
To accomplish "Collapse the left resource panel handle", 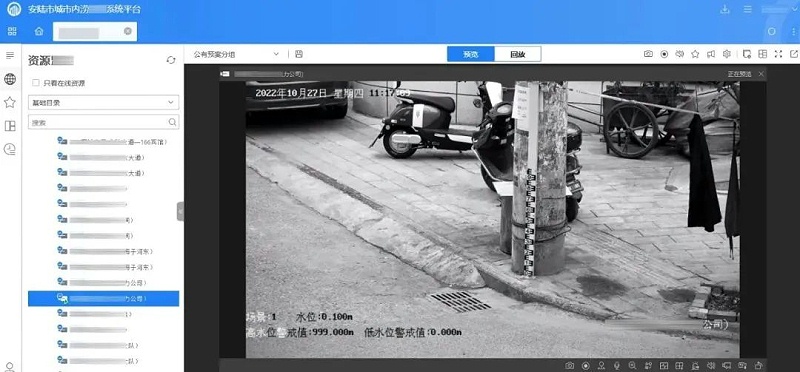I will click(180, 211).
